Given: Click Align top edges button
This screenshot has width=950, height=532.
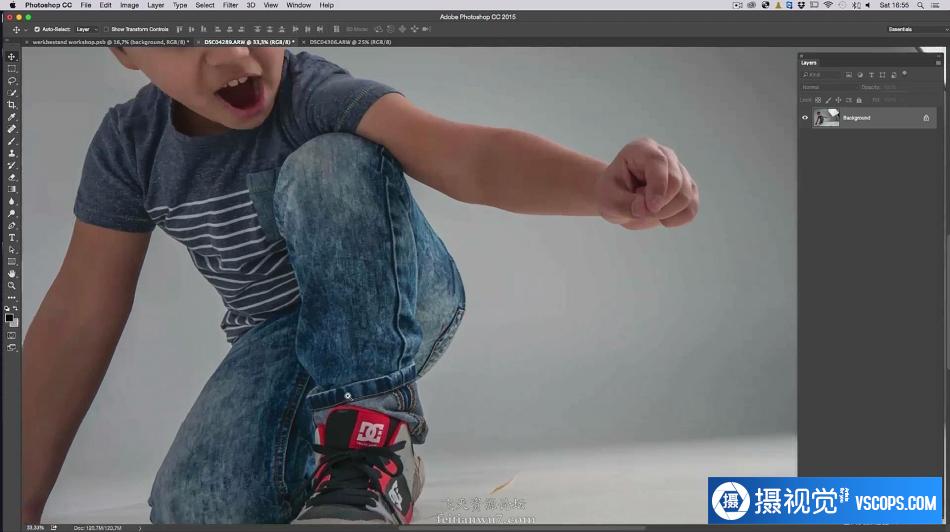Looking at the screenshot, I should [x=179, y=29].
